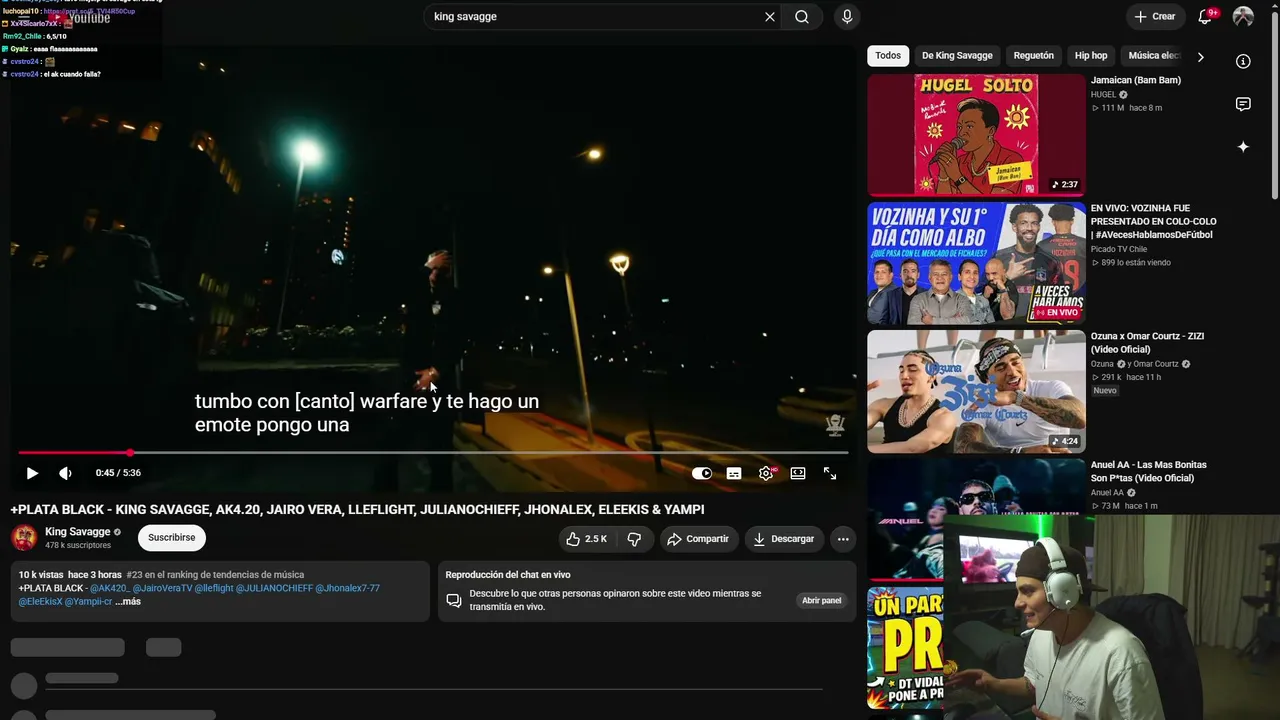
Task: Select the Reguetón filter chip
Action: click(x=1033, y=56)
